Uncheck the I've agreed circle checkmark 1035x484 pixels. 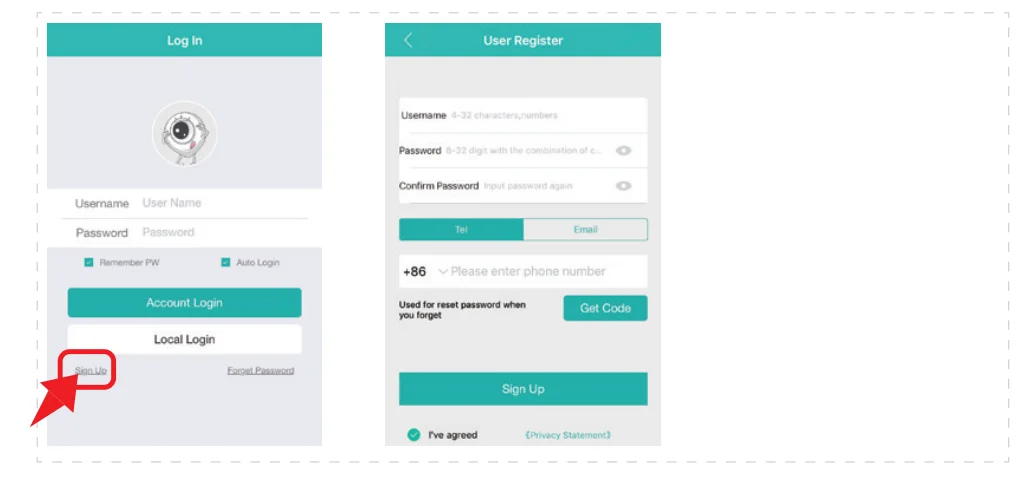414,434
